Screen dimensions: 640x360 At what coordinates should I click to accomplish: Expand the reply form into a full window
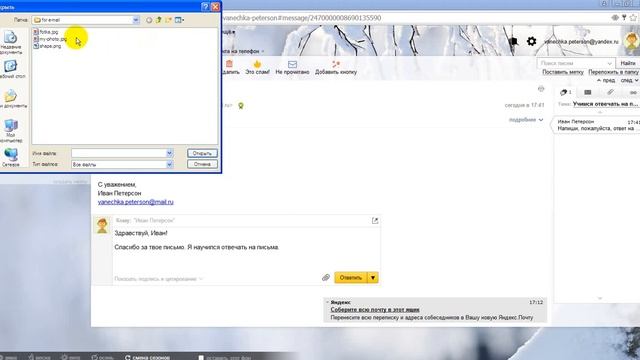[x=375, y=220]
